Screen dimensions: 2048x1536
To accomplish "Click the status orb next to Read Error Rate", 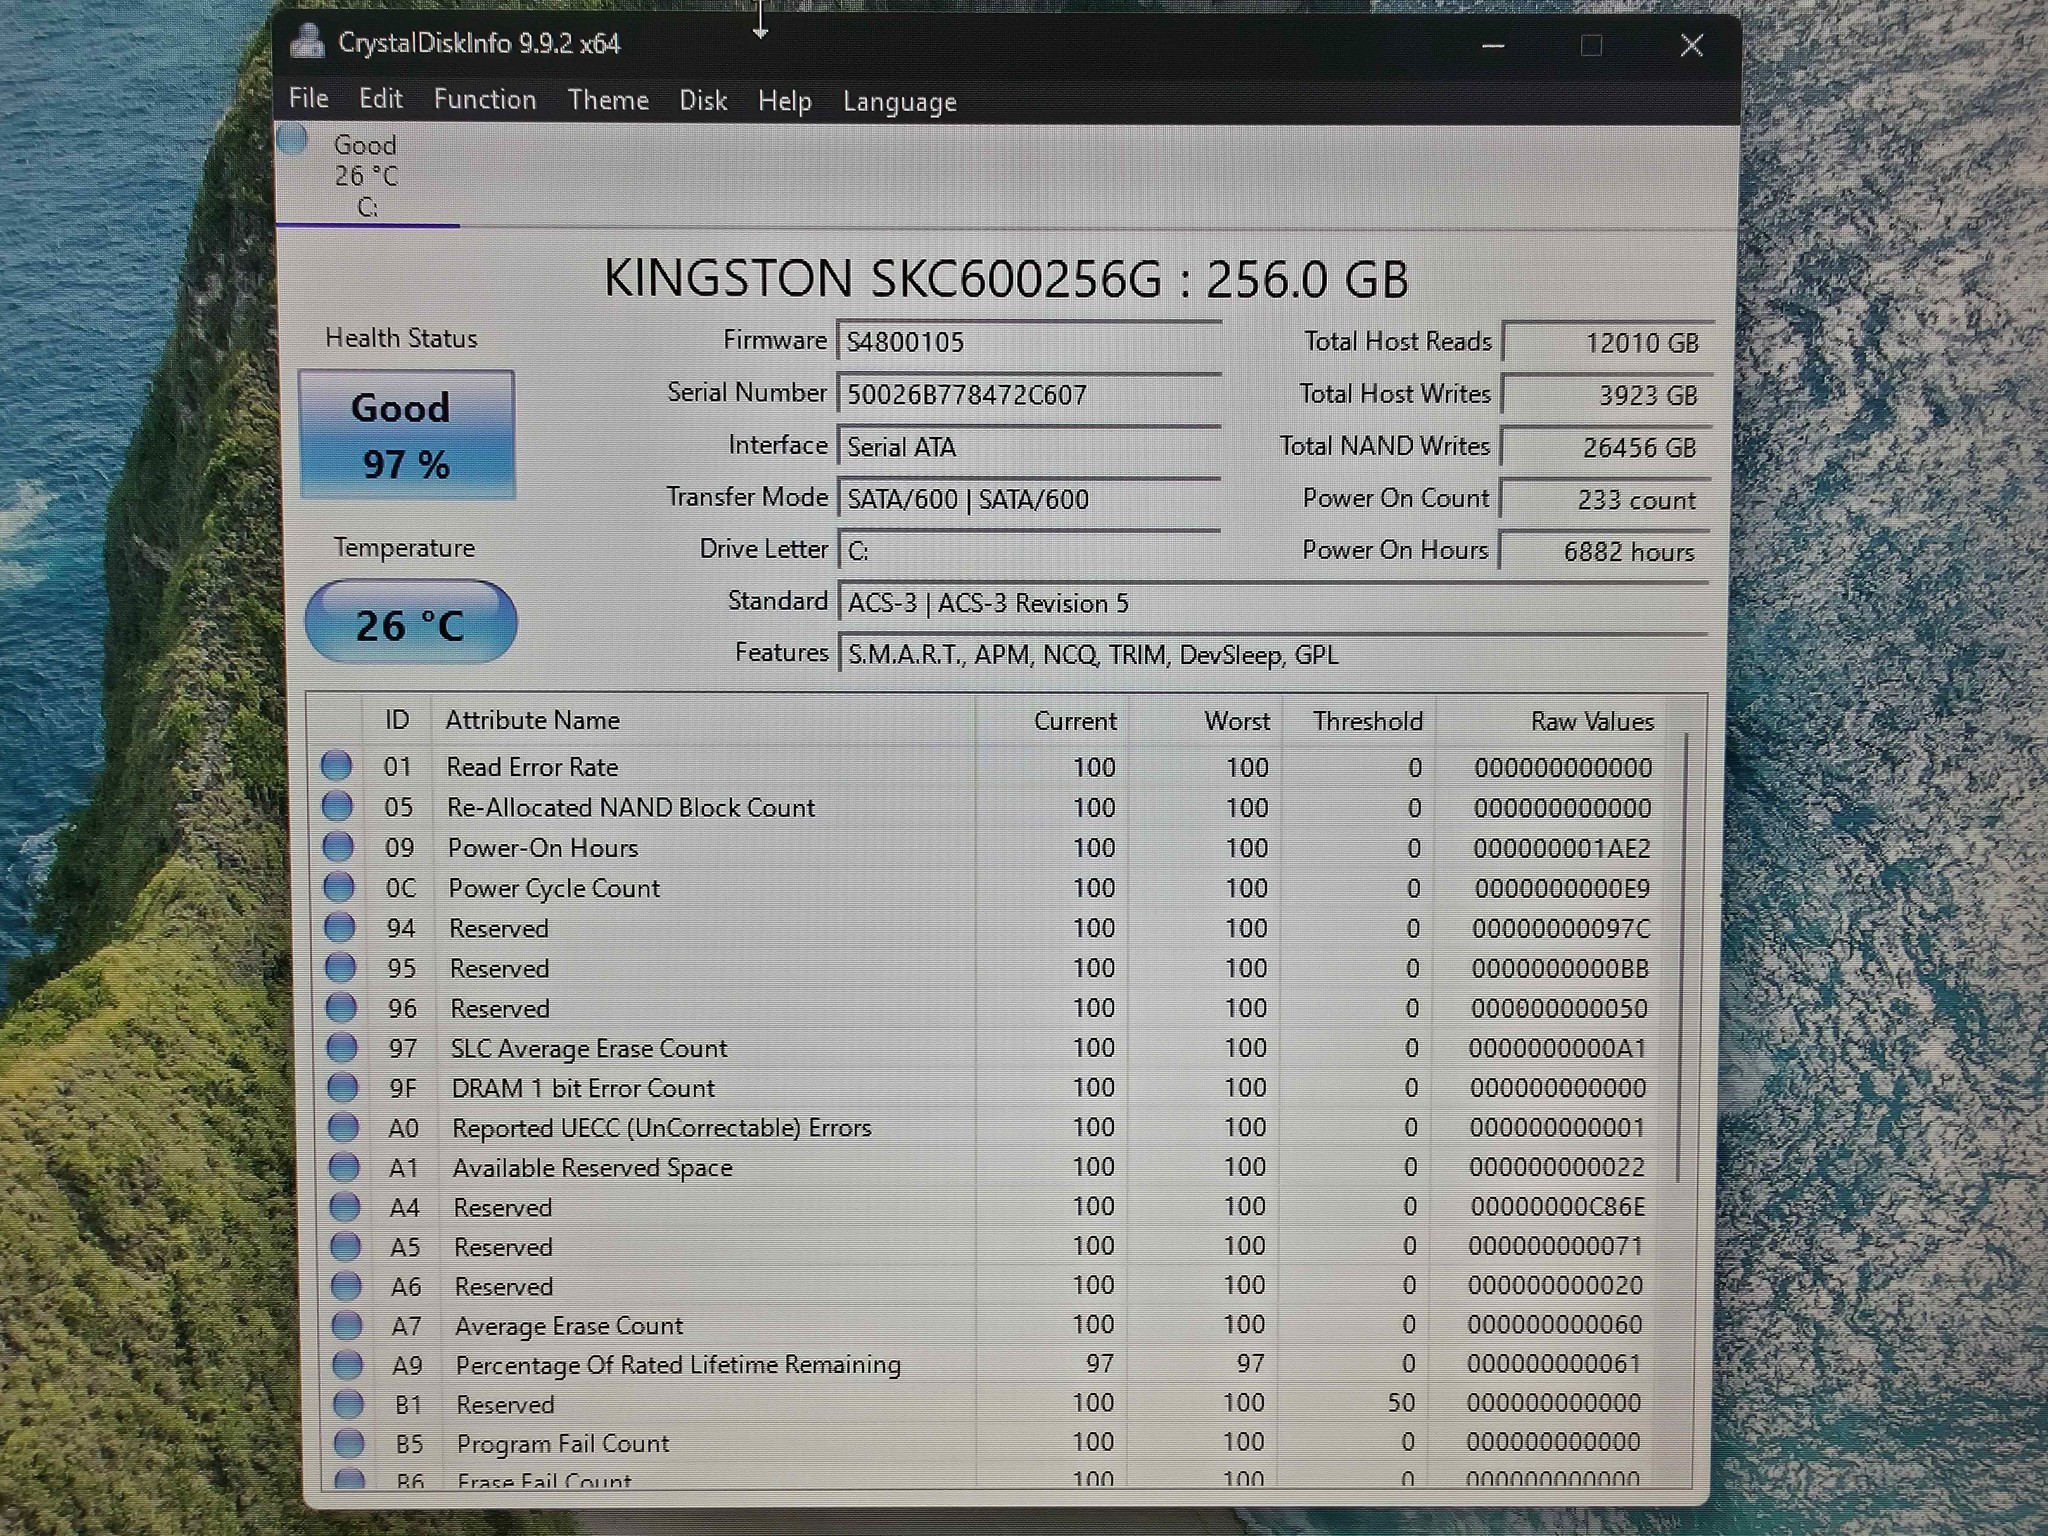I will 336,766.
